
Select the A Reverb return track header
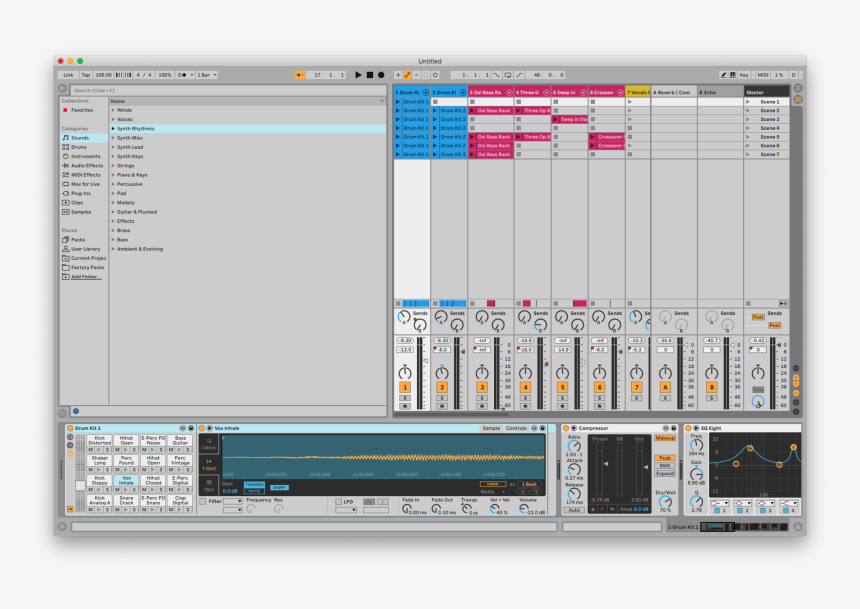click(674, 92)
